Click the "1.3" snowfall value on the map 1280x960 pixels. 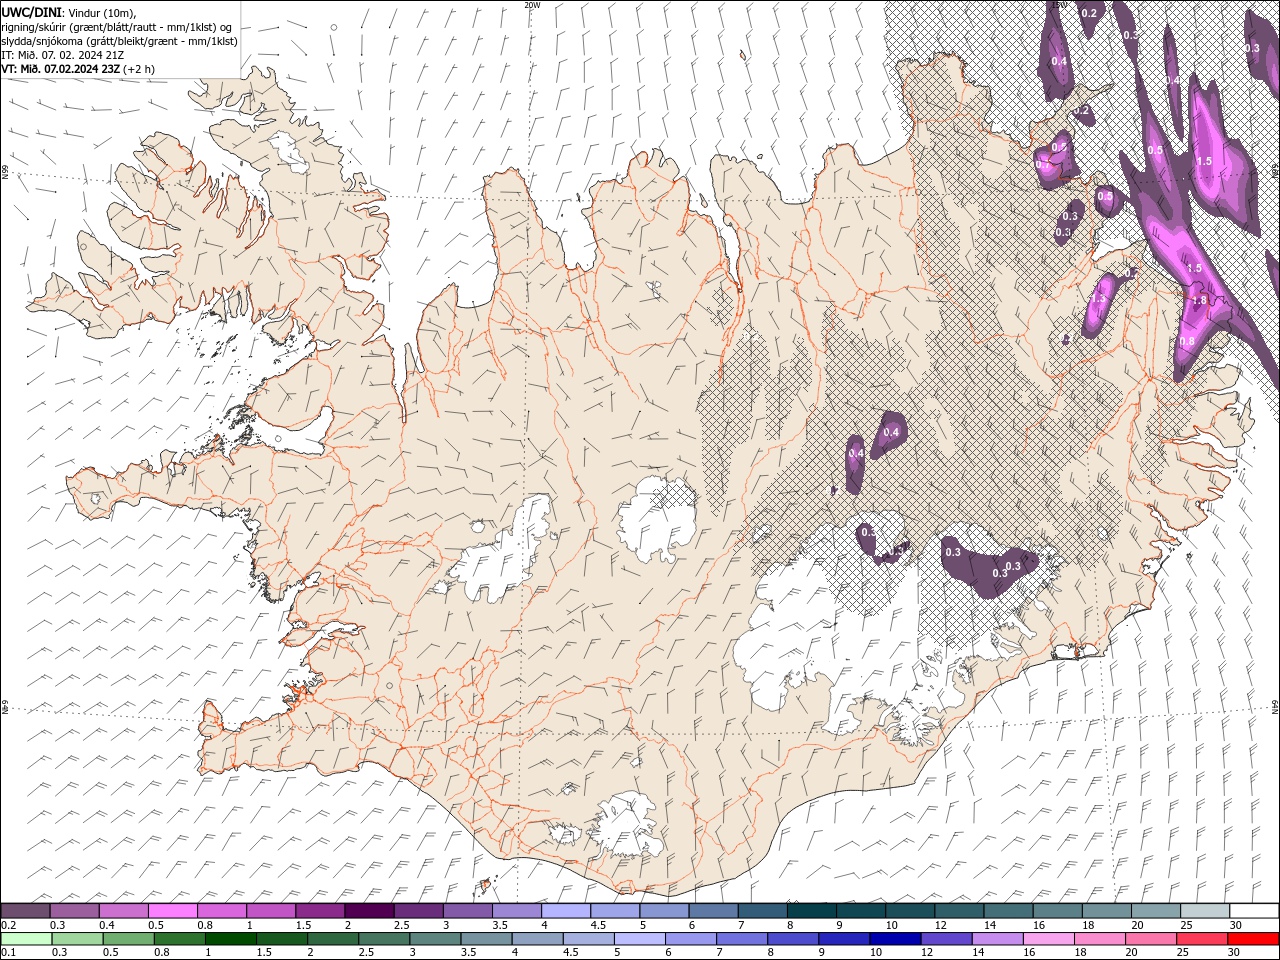click(x=1098, y=298)
